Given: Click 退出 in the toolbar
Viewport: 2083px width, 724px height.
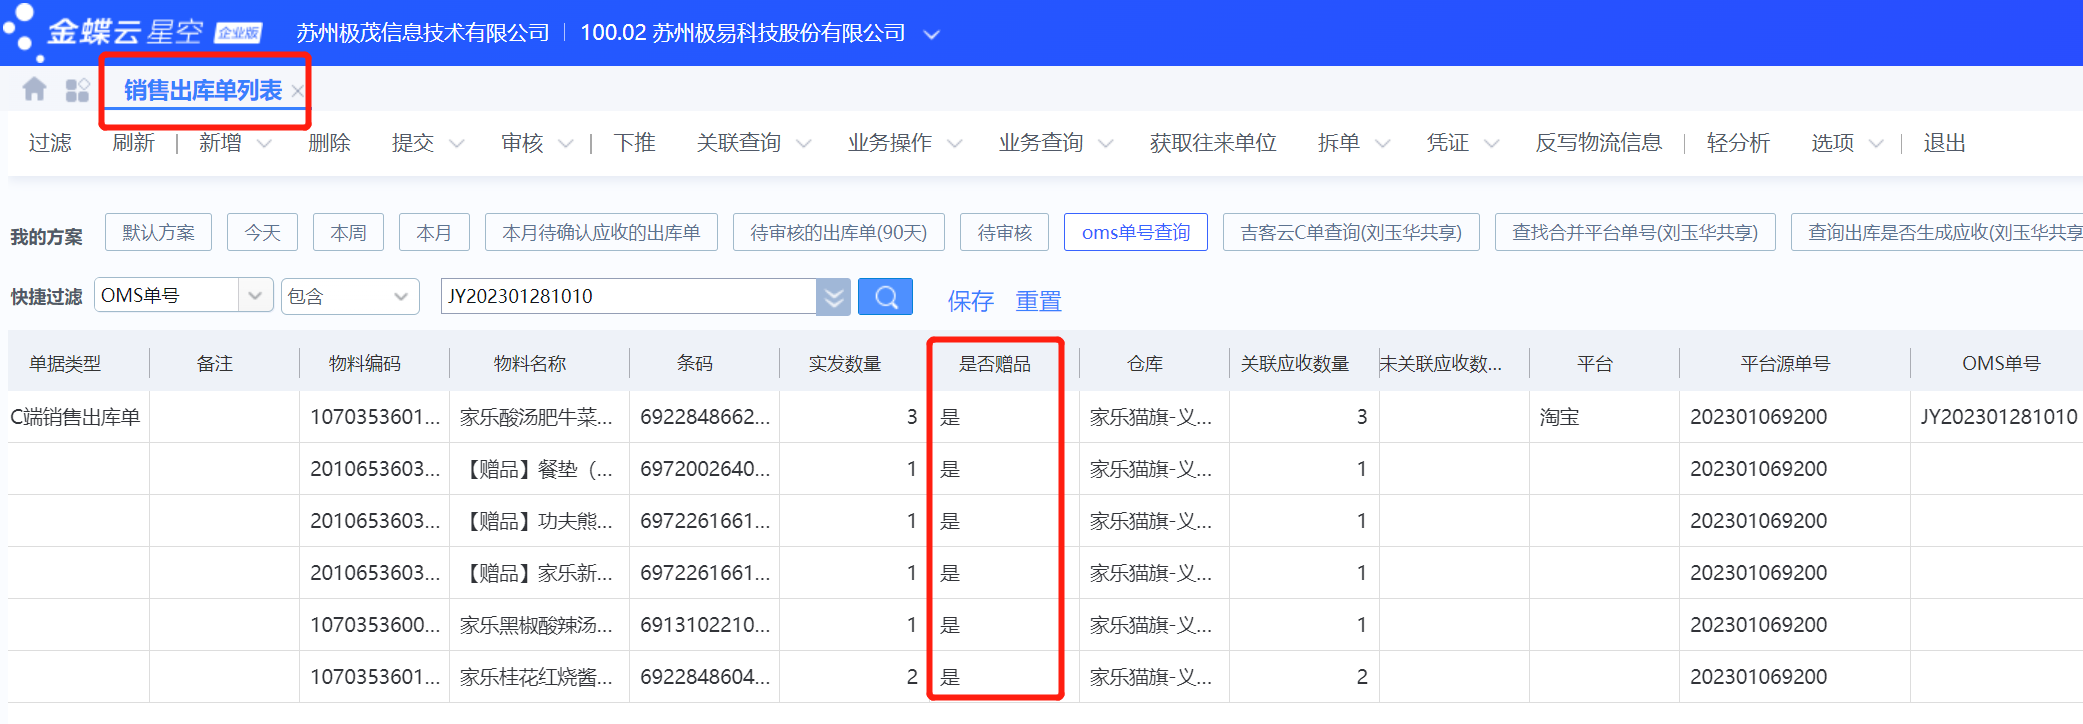Looking at the screenshot, I should [x=1944, y=143].
